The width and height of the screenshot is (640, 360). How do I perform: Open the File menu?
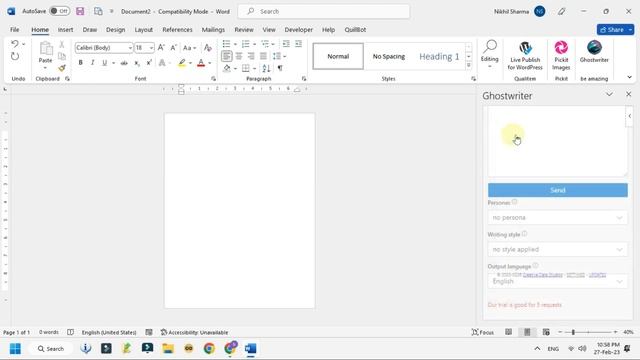click(15, 30)
